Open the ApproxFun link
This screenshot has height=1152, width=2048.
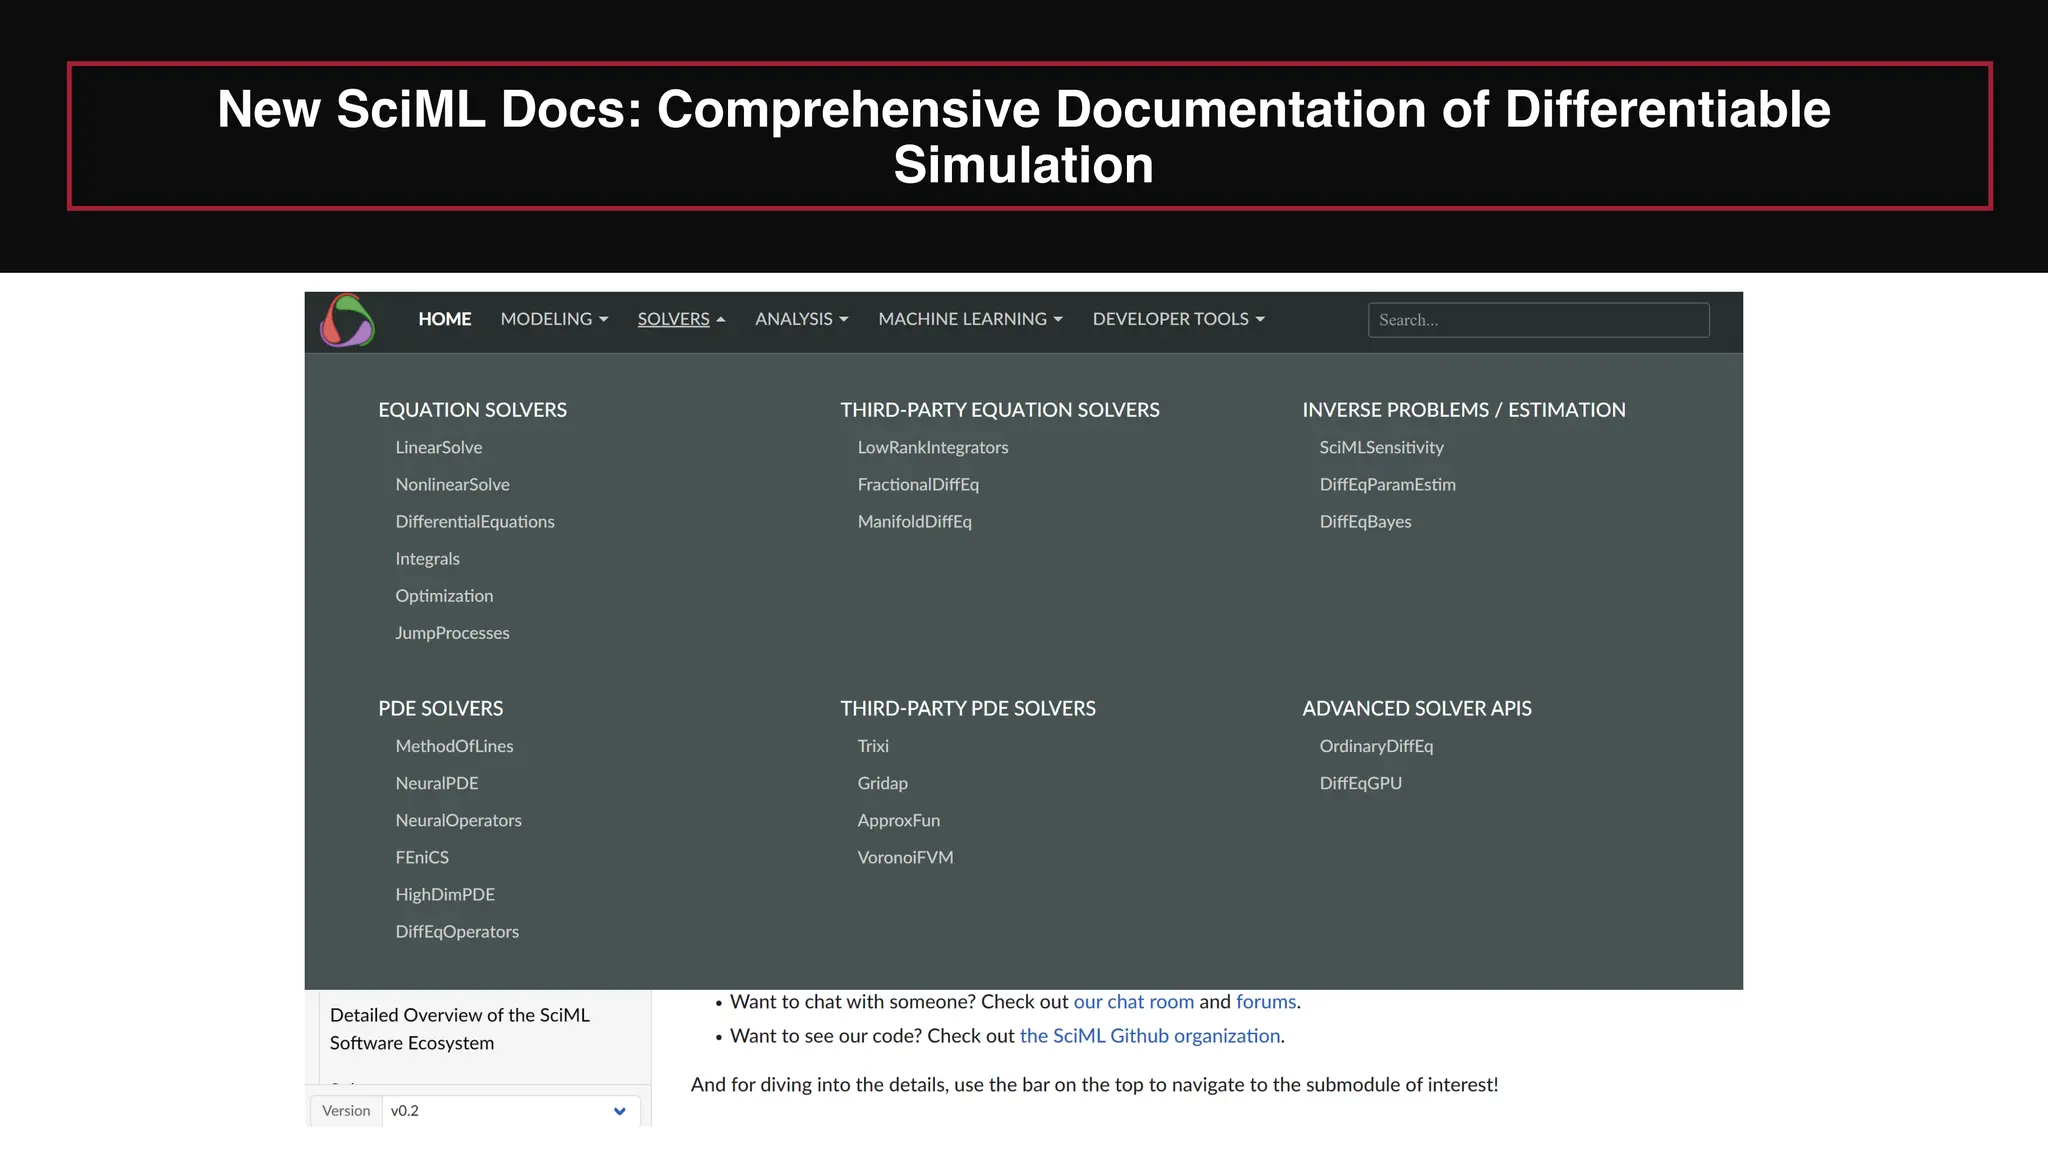click(x=898, y=820)
